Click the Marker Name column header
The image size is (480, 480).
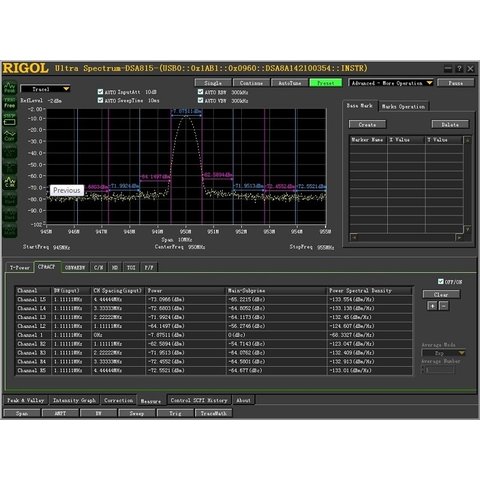point(368,140)
